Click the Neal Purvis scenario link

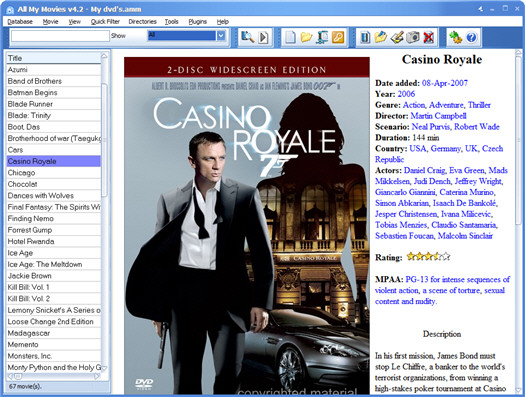tap(431, 127)
